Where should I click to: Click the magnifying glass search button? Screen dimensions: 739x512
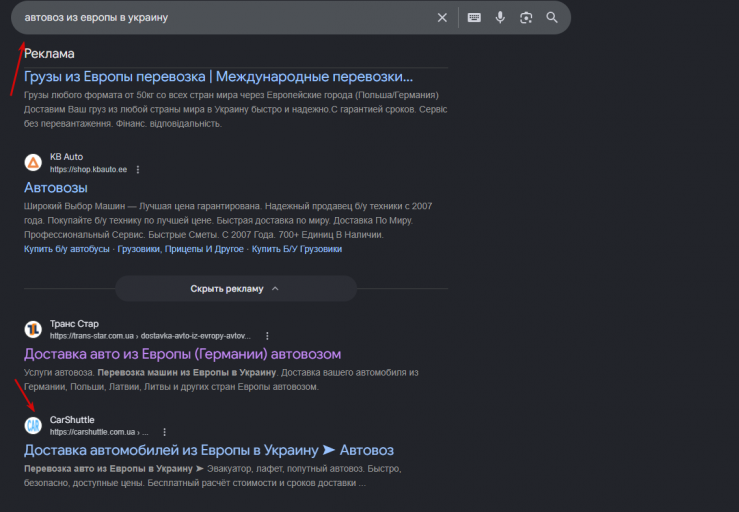(x=552, y=18)
